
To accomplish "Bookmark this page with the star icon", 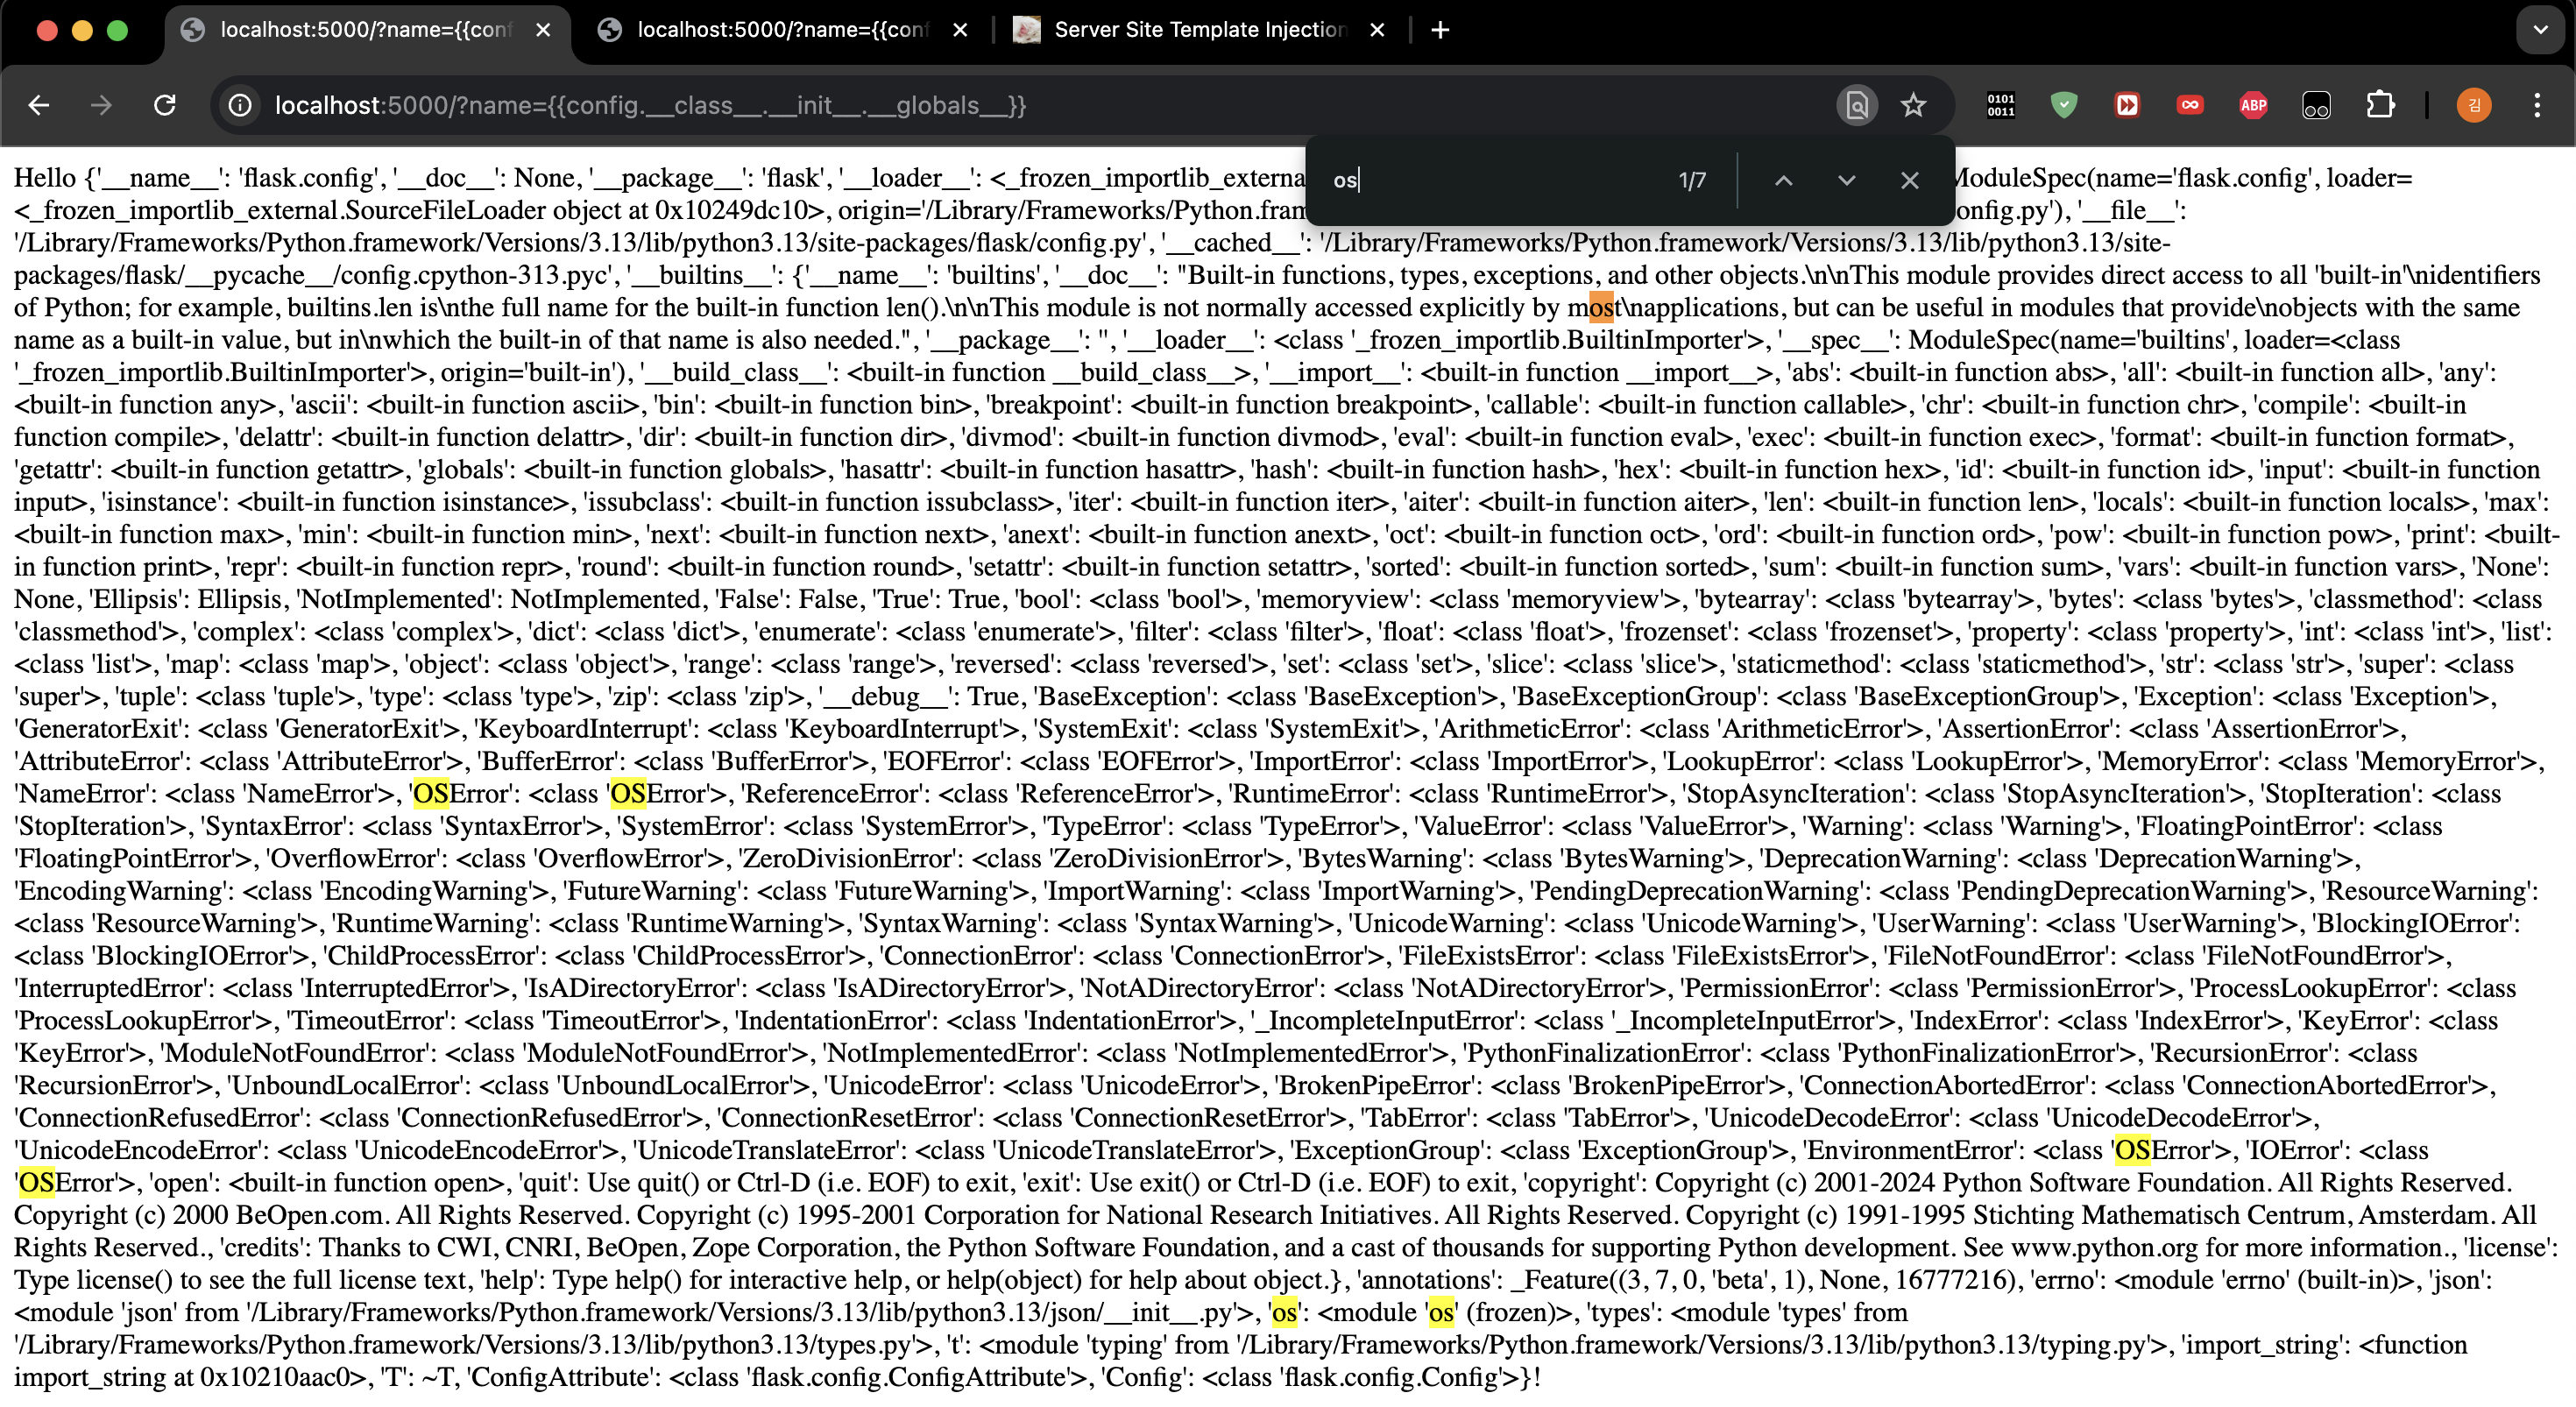I will (x=1912, y=105).
